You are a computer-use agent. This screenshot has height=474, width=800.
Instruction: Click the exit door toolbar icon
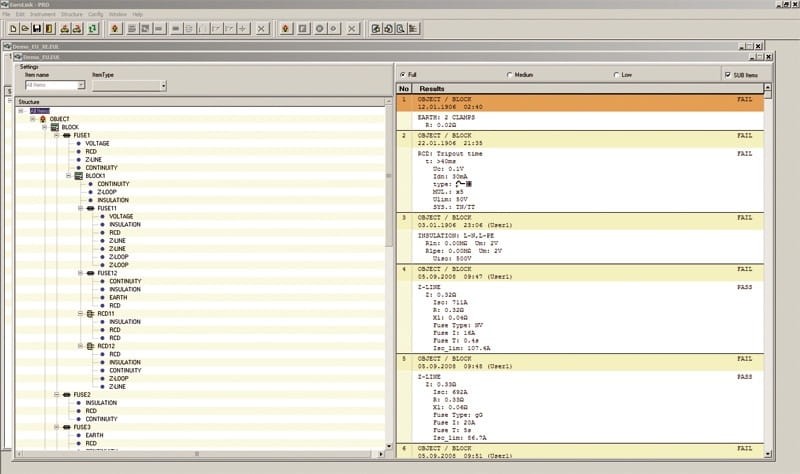49,29
